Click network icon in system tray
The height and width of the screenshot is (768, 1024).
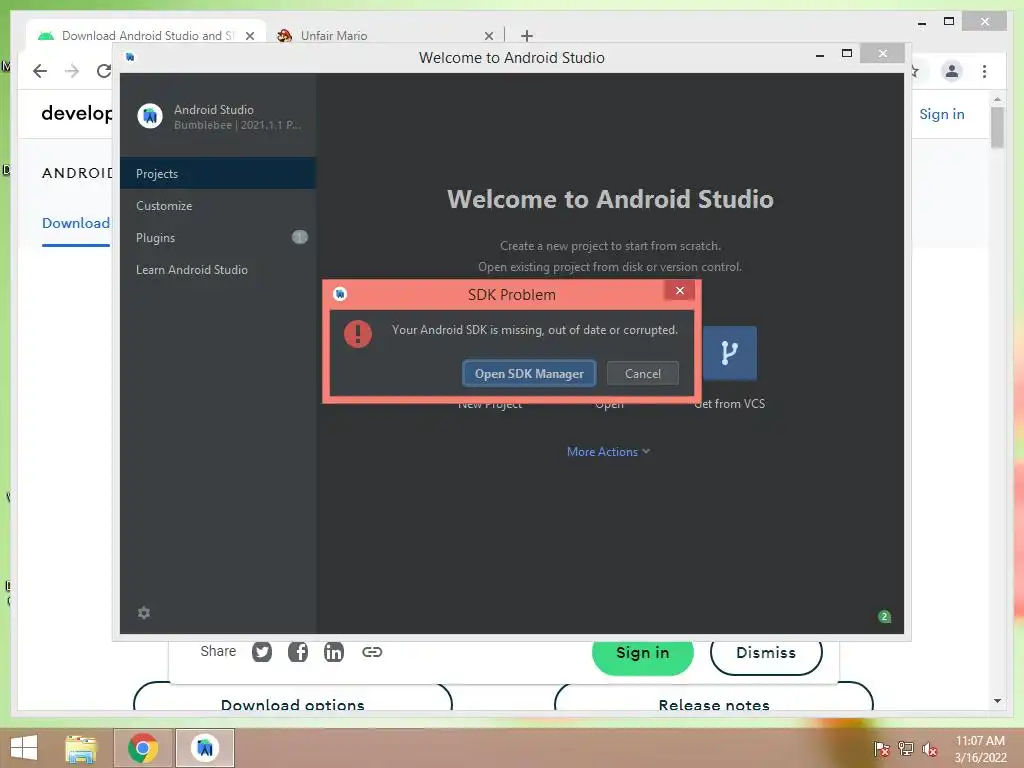coord(906,749)
